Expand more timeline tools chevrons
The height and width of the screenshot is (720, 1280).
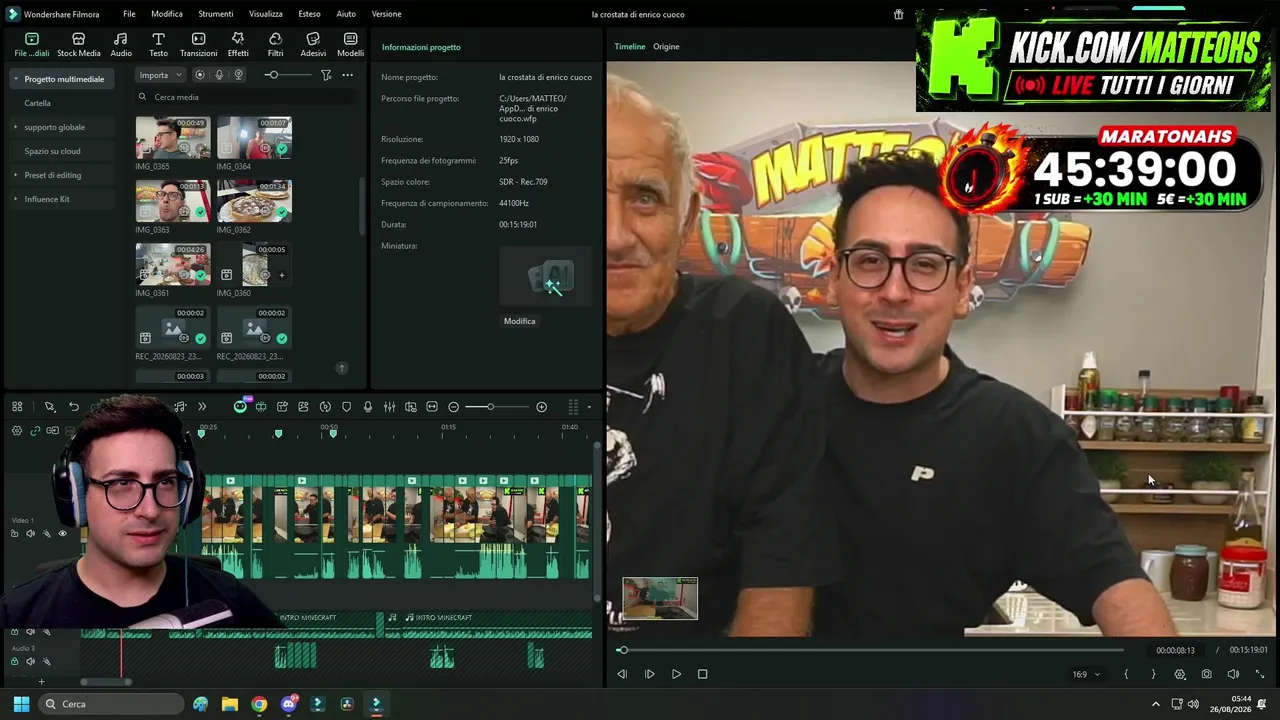[202, 407]
